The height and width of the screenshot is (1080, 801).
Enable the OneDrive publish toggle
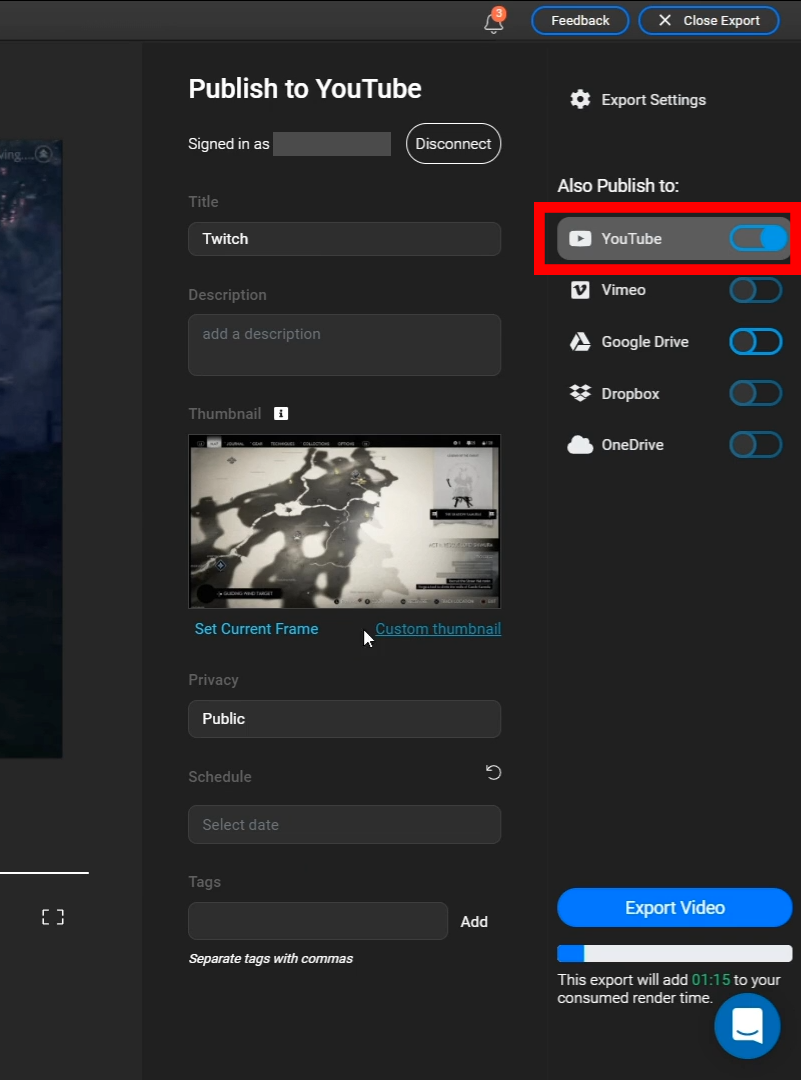(756, 445)
